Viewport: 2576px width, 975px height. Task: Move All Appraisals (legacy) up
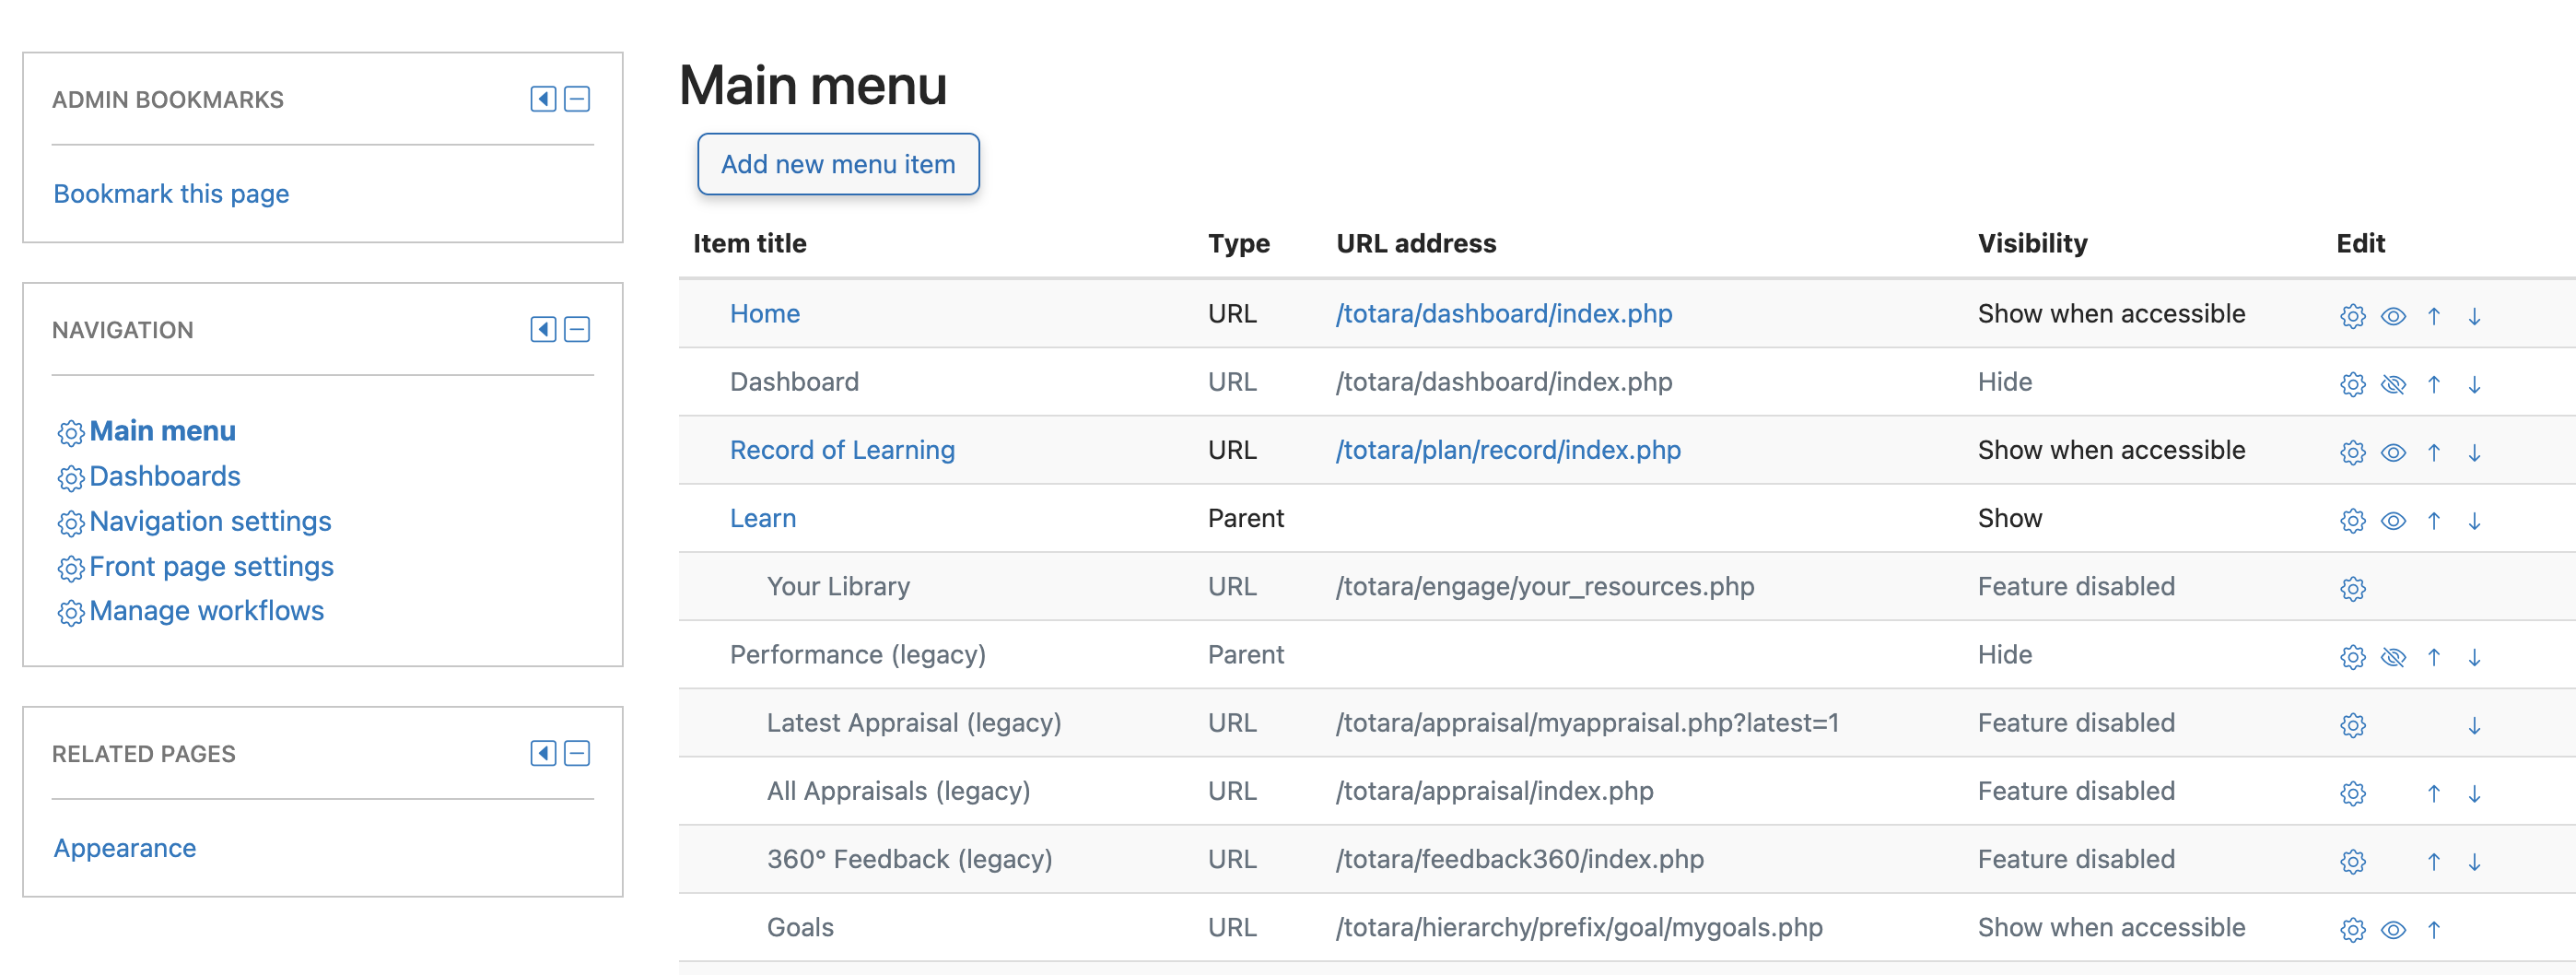click(x=2433, y=793)
